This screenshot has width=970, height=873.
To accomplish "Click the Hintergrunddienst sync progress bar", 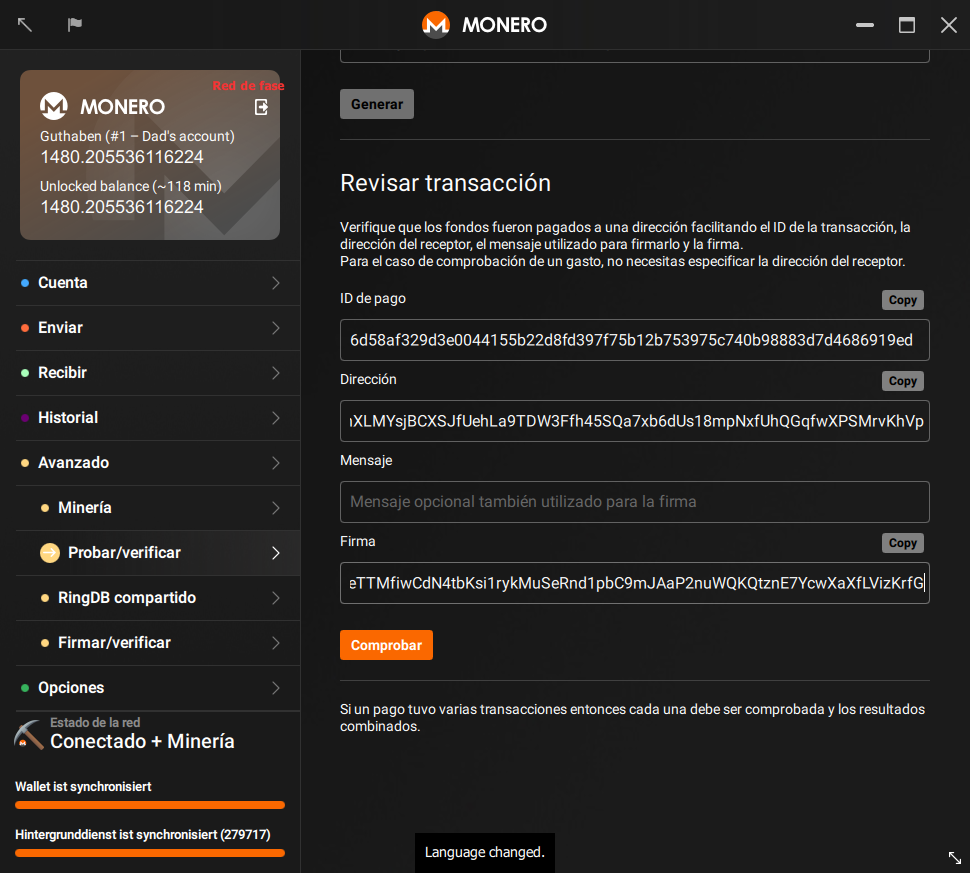I will click(150, 853).
